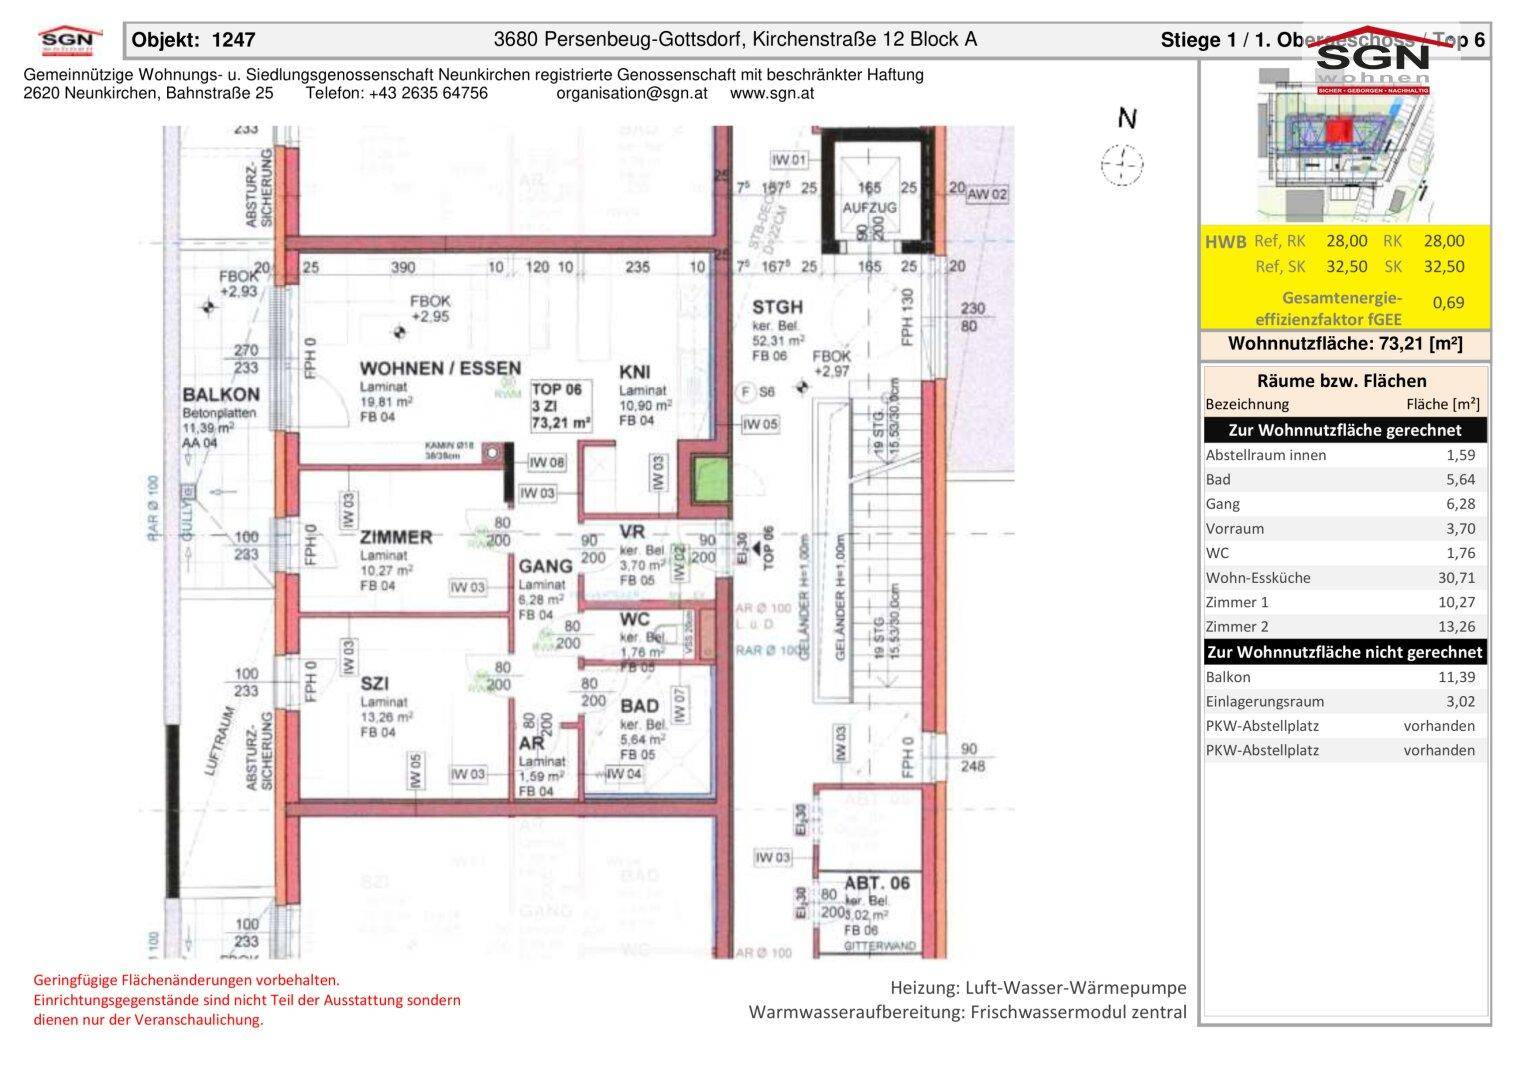Click the STGH stairwell label
The image size is (1527, 1080).
coord(777,307)
